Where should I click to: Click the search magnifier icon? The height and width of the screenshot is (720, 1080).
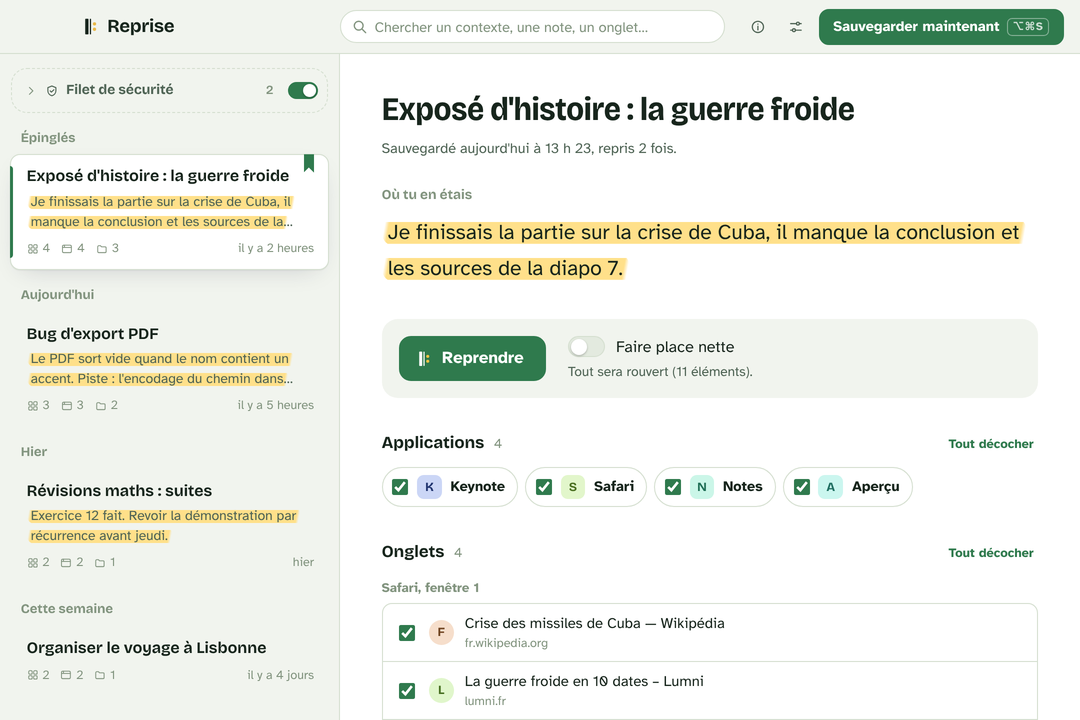pyautogui.click(x=360, y=27)
